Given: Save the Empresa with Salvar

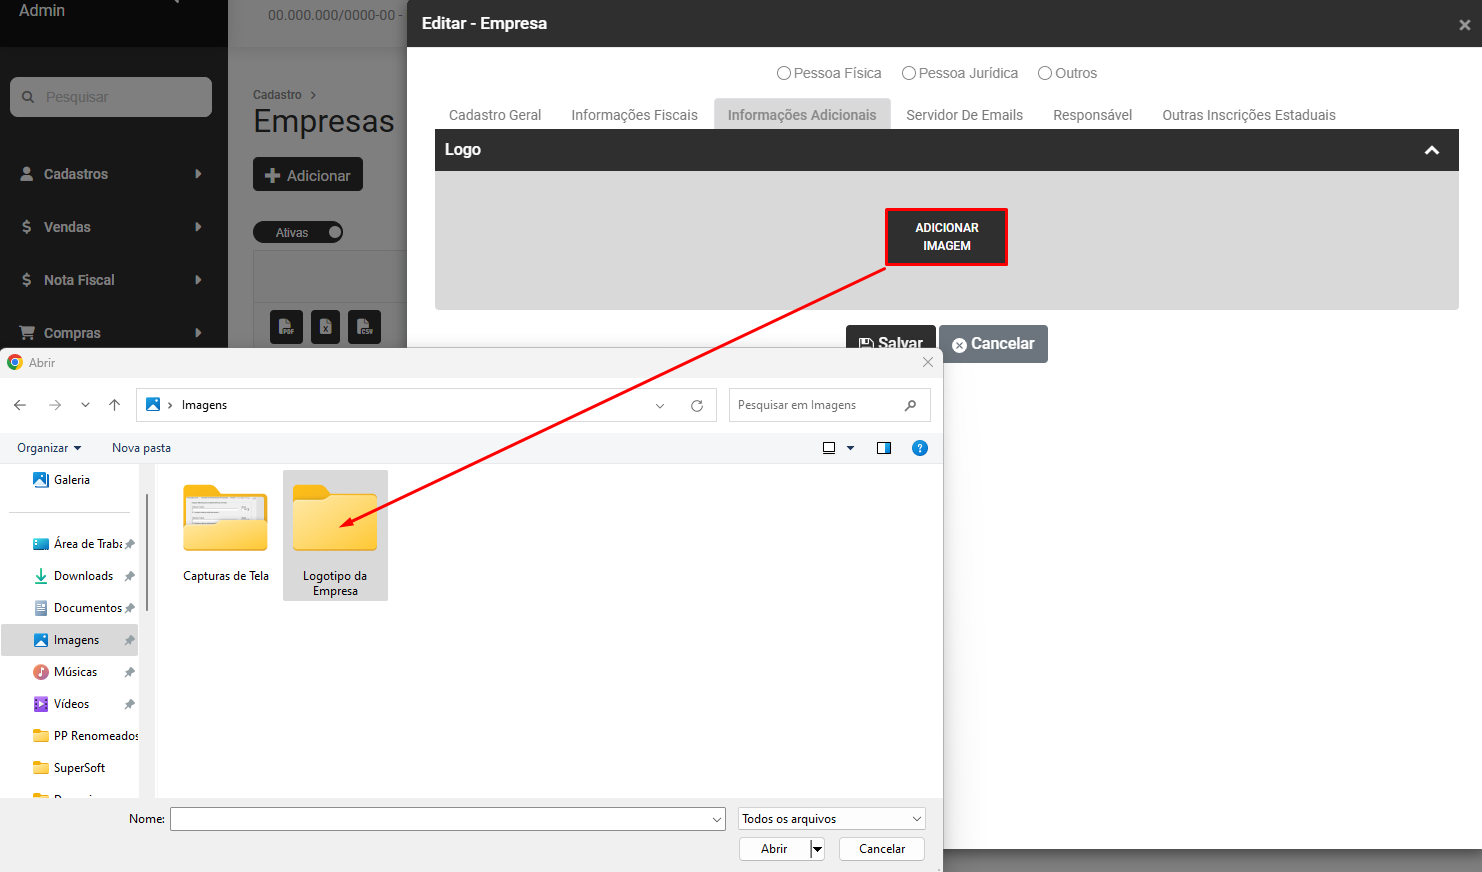Looking at the screenshot, I should pyautogui.click(x=891, y=337).
